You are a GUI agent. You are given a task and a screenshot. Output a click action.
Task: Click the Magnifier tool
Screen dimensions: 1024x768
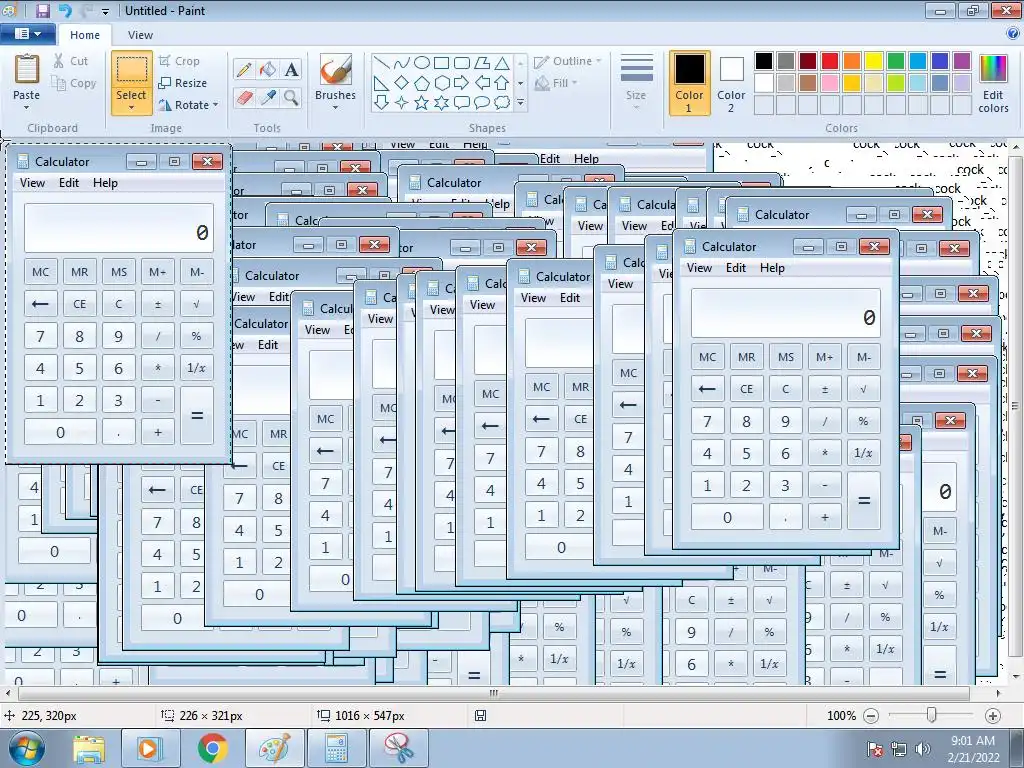click(x=291, y=98)
